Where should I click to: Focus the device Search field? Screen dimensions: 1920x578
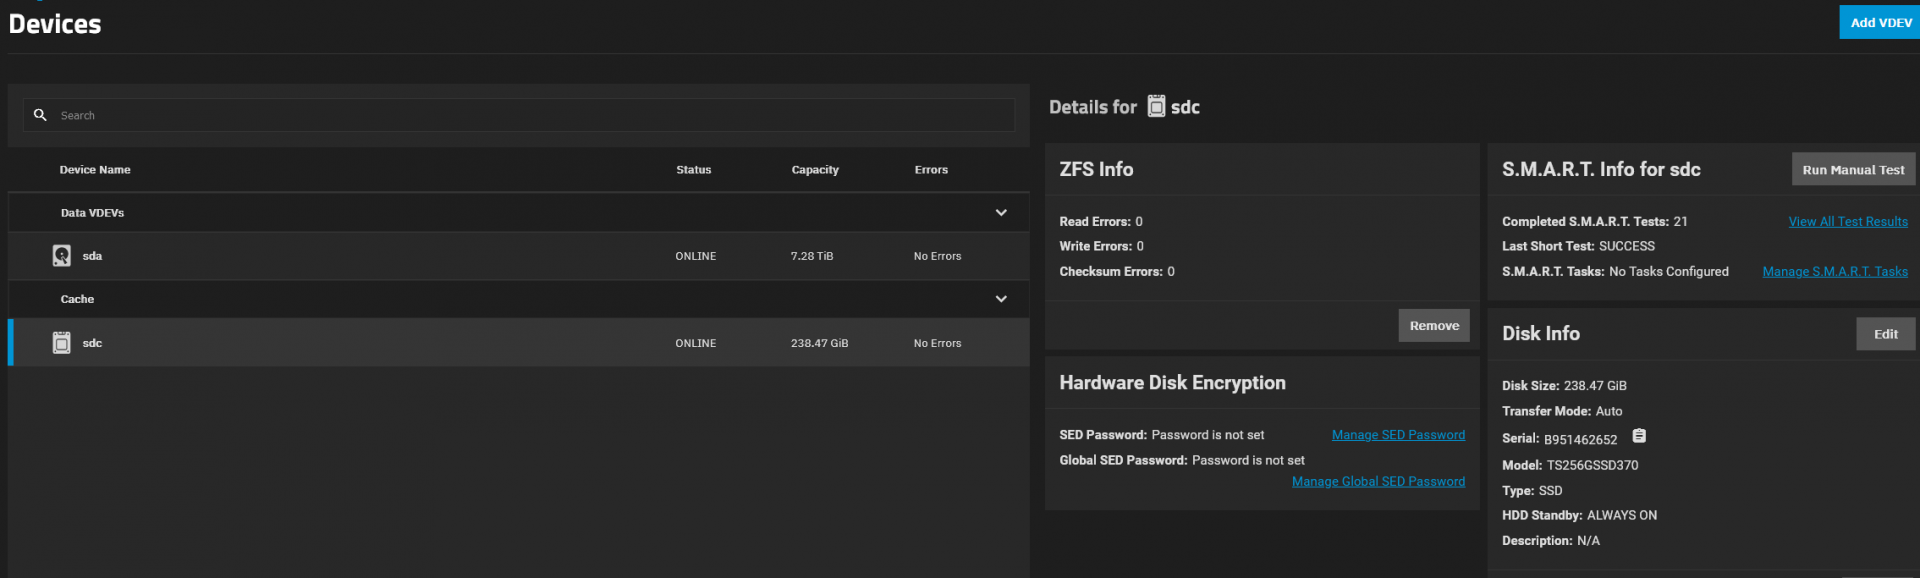[x=519, y=115]
